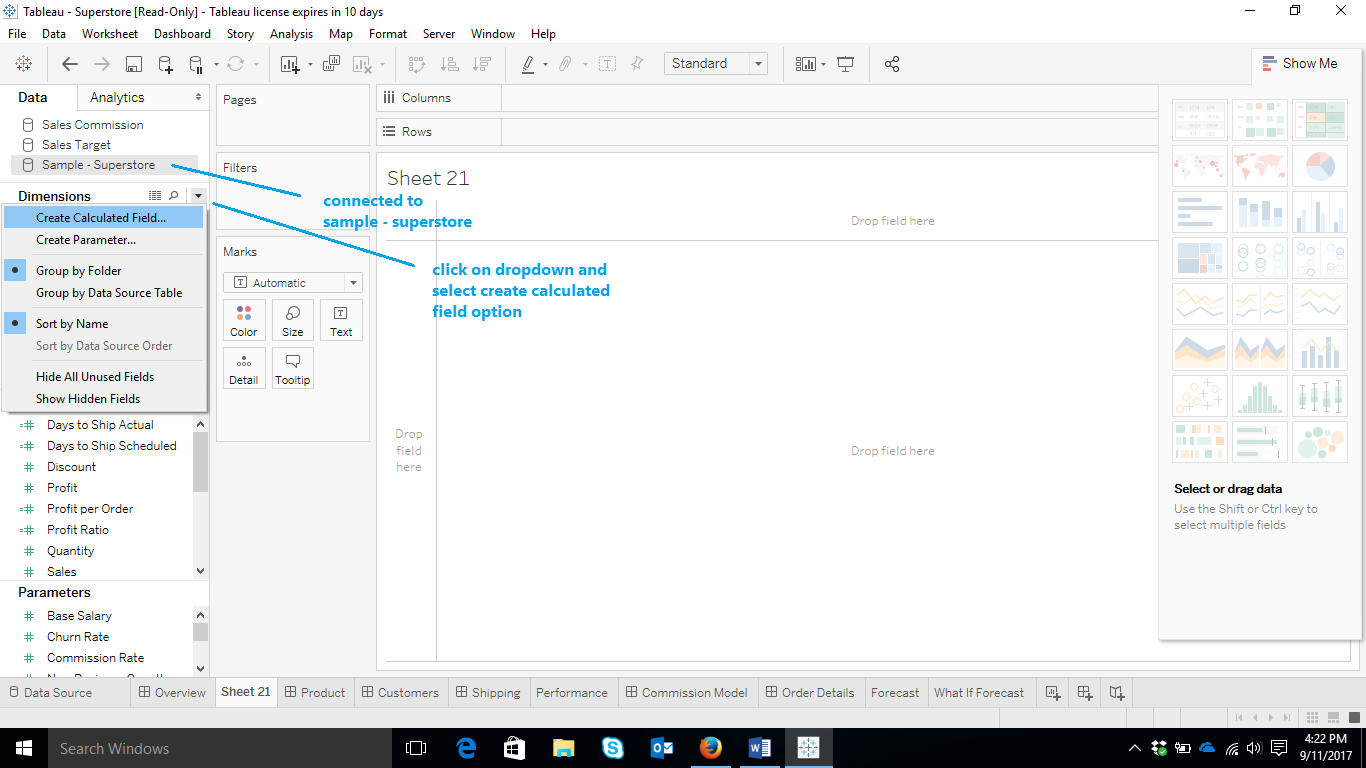The width and height of the screenshot is (1366, 768).
Task: Create a new worksheet via the bottom bar icon
Action: [1052, 692]
